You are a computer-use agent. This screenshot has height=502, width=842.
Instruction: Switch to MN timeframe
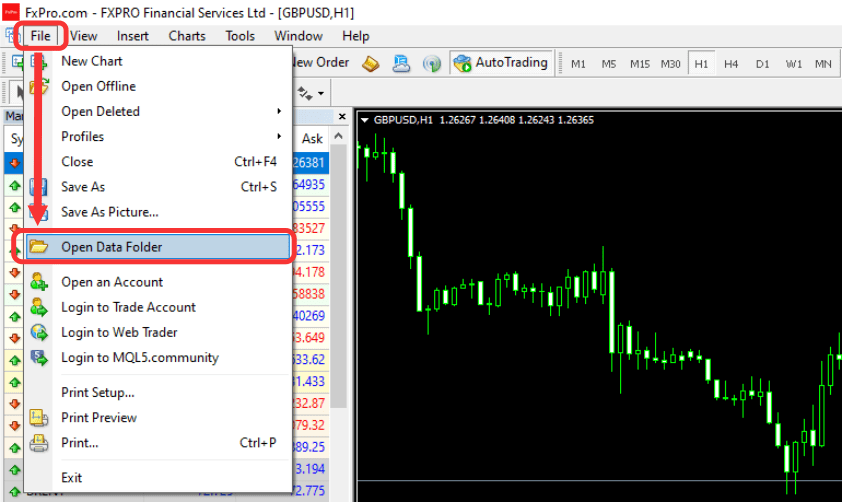point(823,64)
